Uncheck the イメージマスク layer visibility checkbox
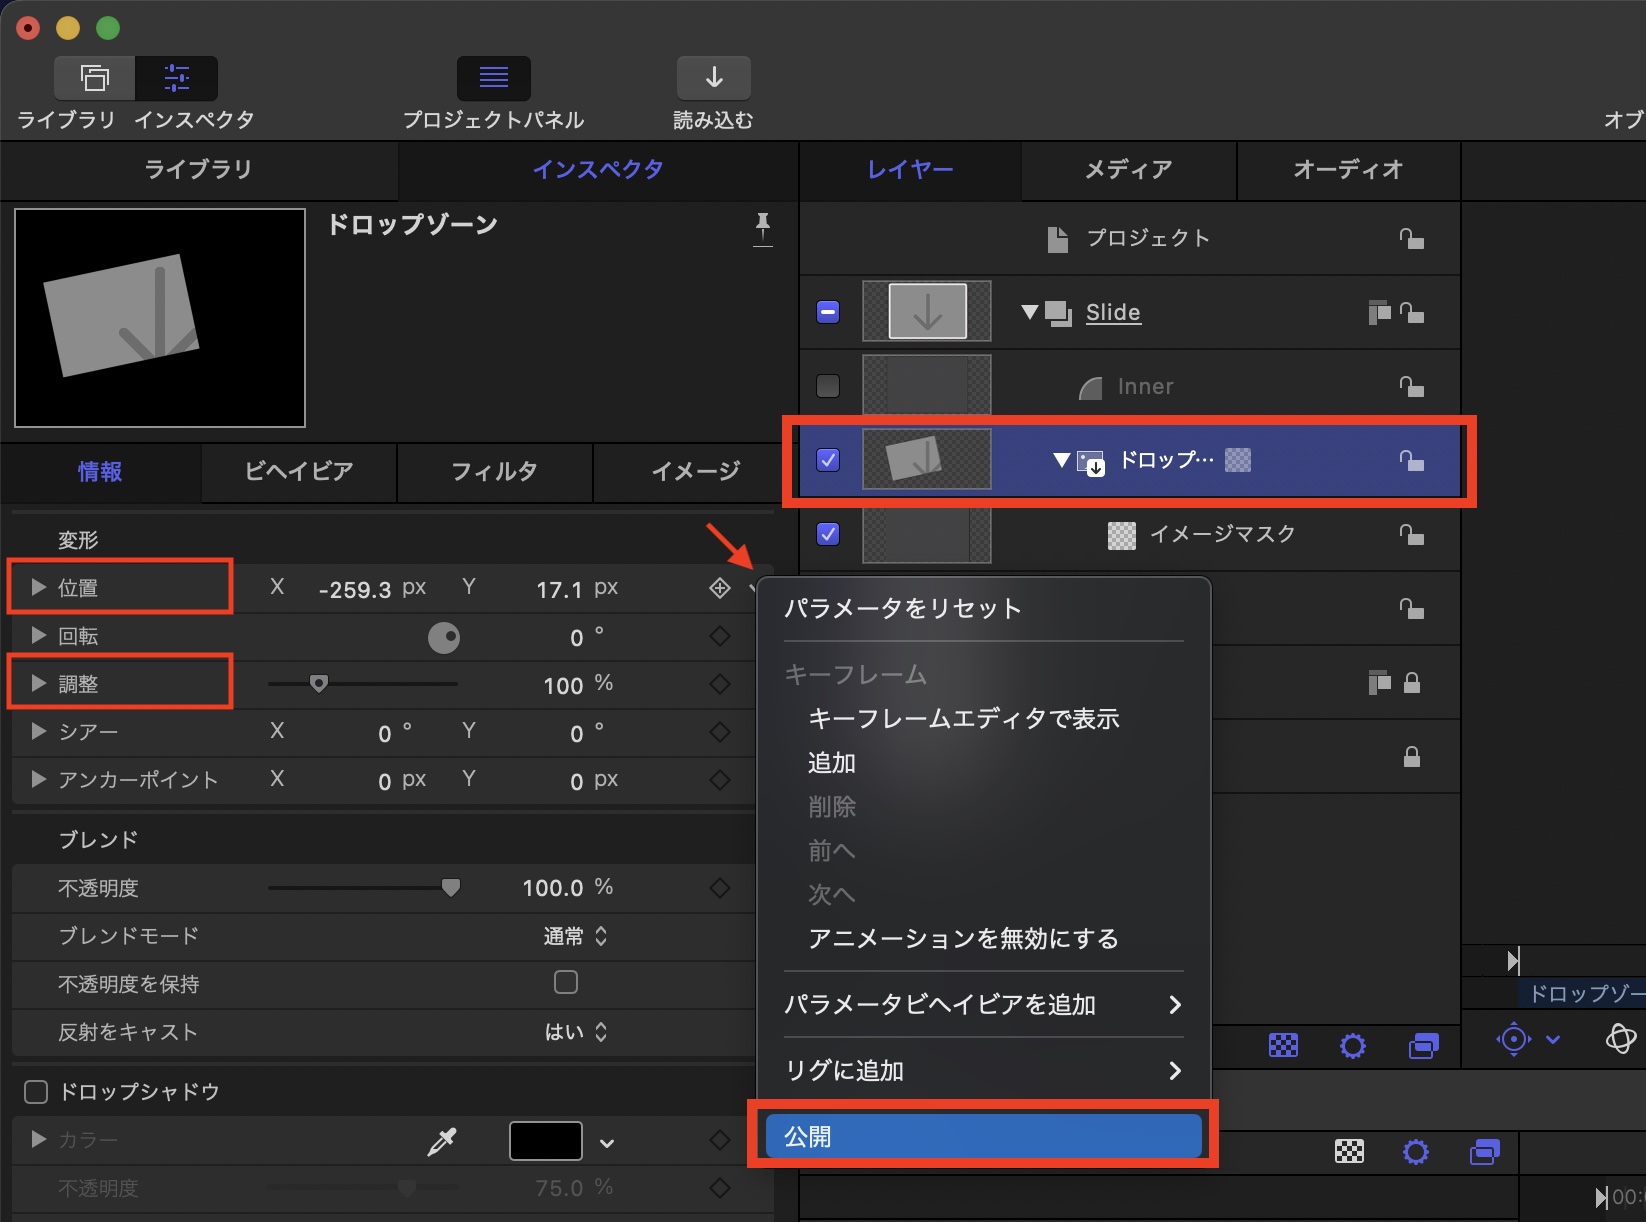The width and height of the screenshot is (1646, 1222). pos(828,534)
